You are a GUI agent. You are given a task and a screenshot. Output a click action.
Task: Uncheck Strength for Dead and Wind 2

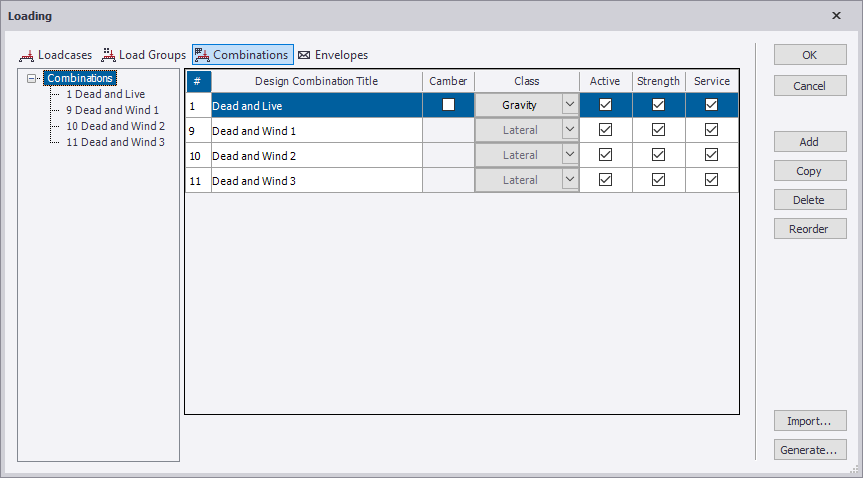(x=658, y=155)
